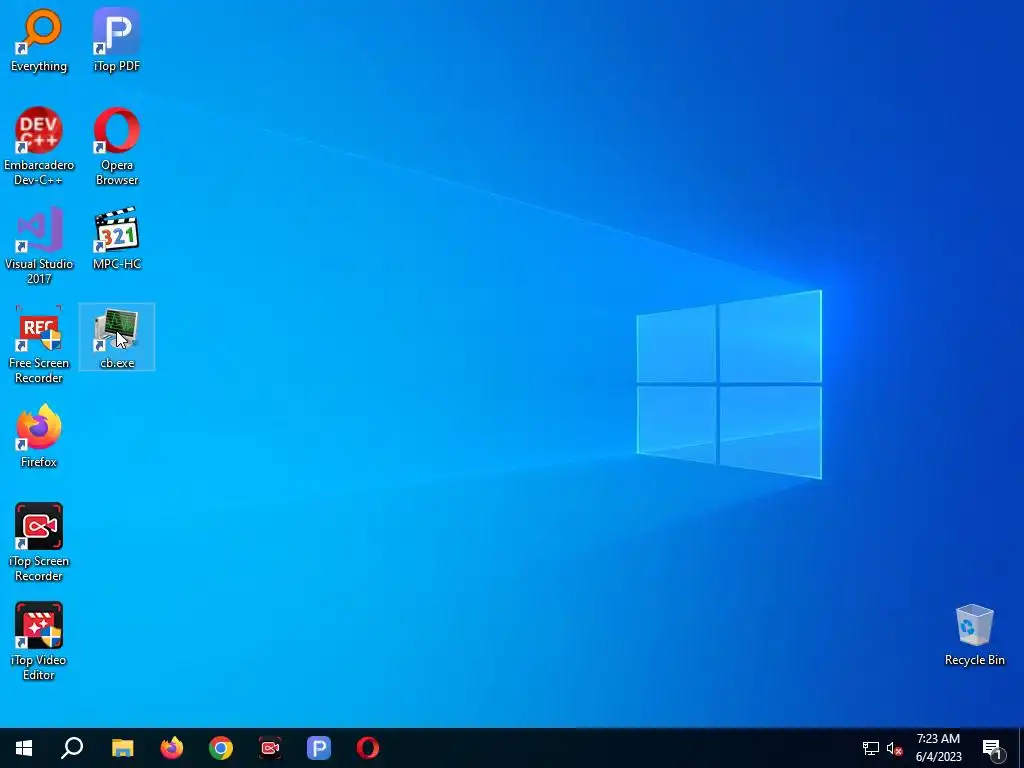Select the Opera Browser desktop icon
The height and width of the screenshot is (768, 1024).
116,146
